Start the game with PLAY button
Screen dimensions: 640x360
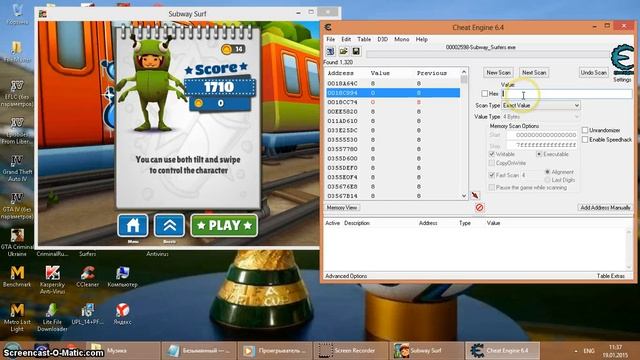[x=224, y=225]
